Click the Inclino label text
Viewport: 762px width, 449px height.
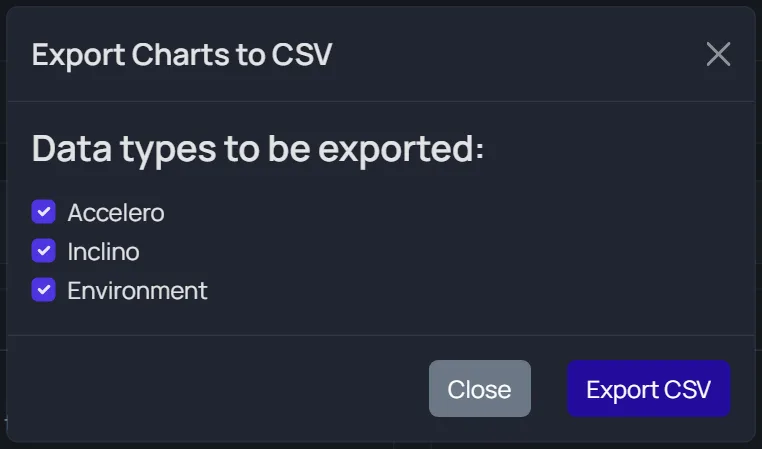104,251
